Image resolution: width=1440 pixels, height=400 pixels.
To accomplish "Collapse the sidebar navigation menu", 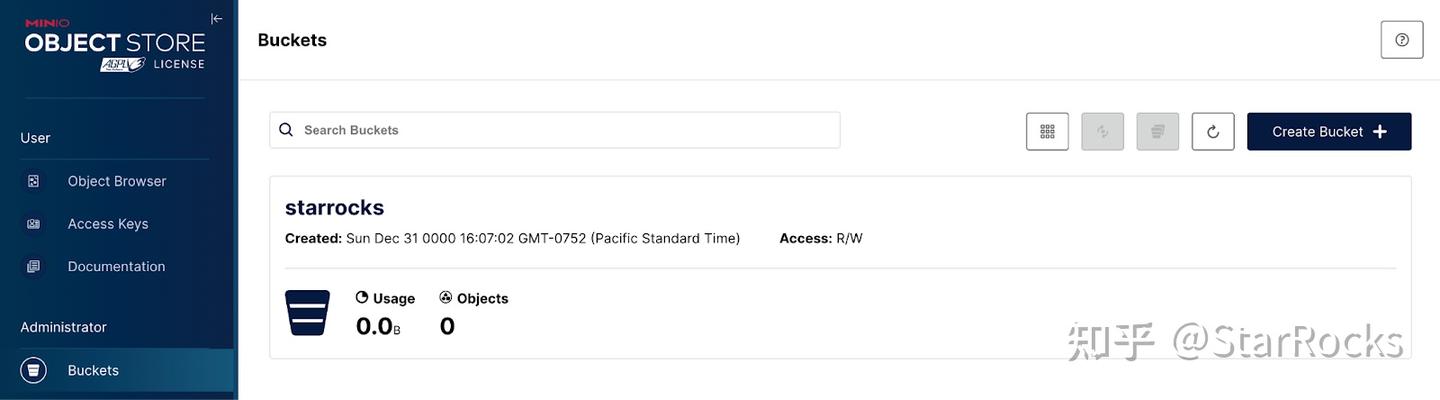I will [216, 19].
